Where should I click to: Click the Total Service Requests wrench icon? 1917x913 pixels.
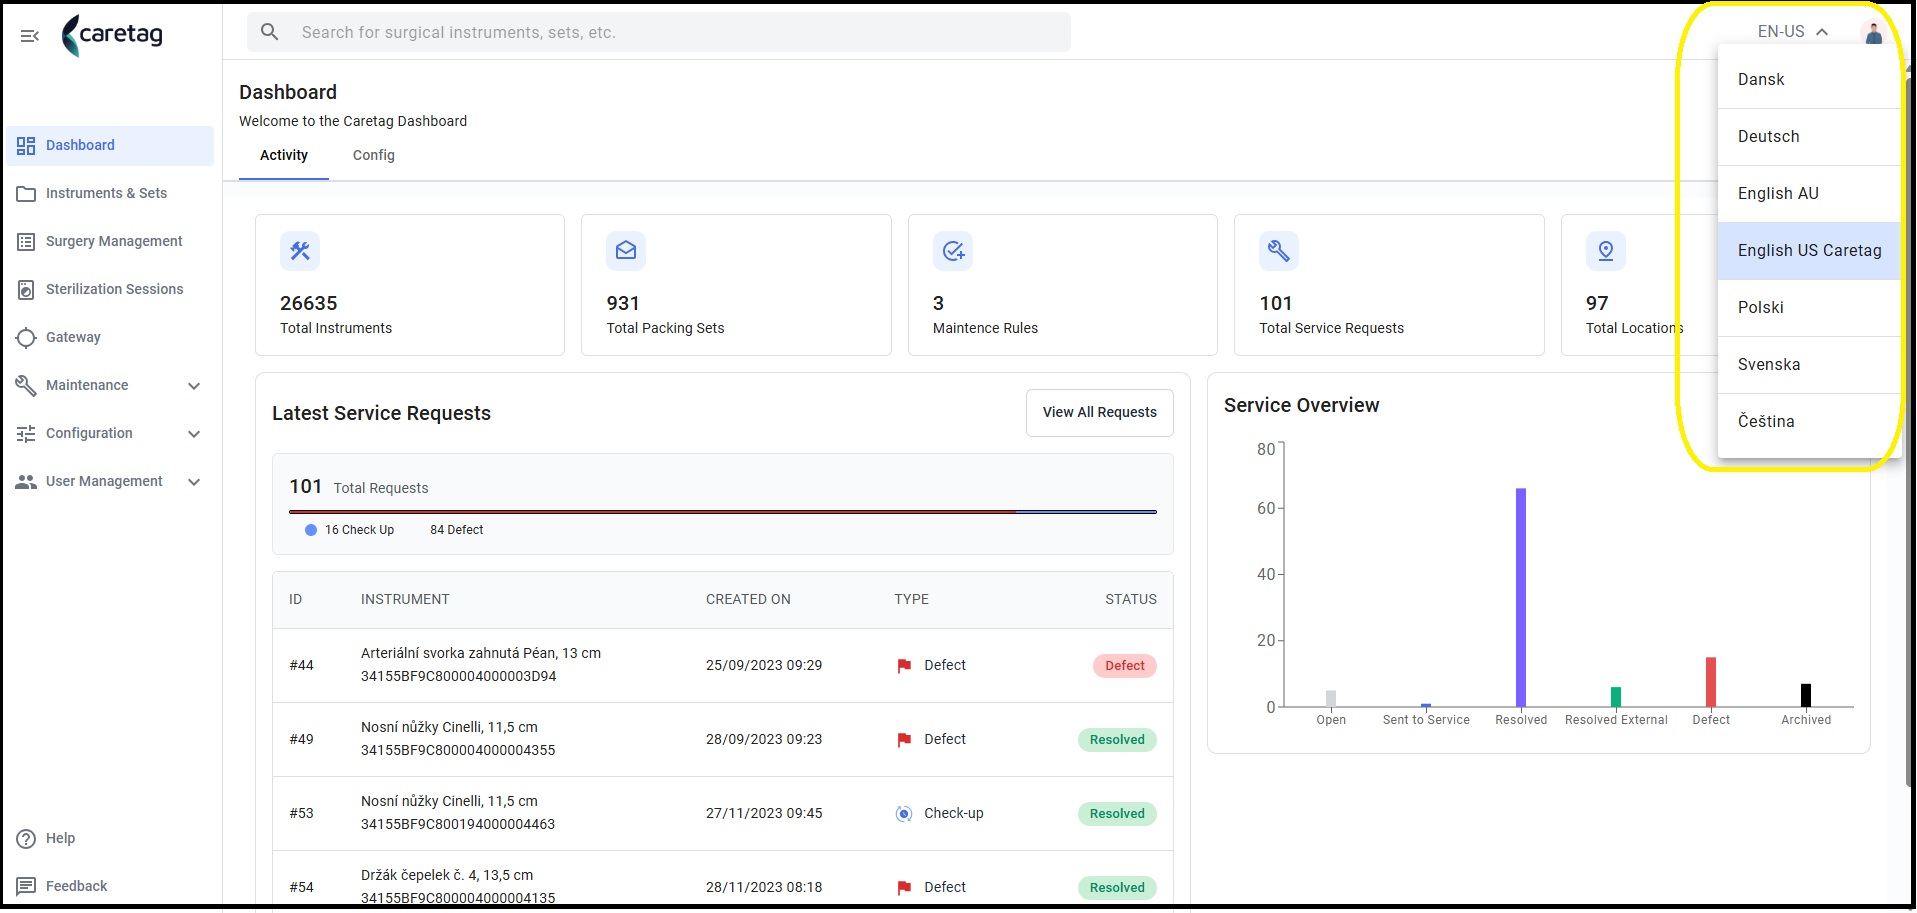[1279, 251]
